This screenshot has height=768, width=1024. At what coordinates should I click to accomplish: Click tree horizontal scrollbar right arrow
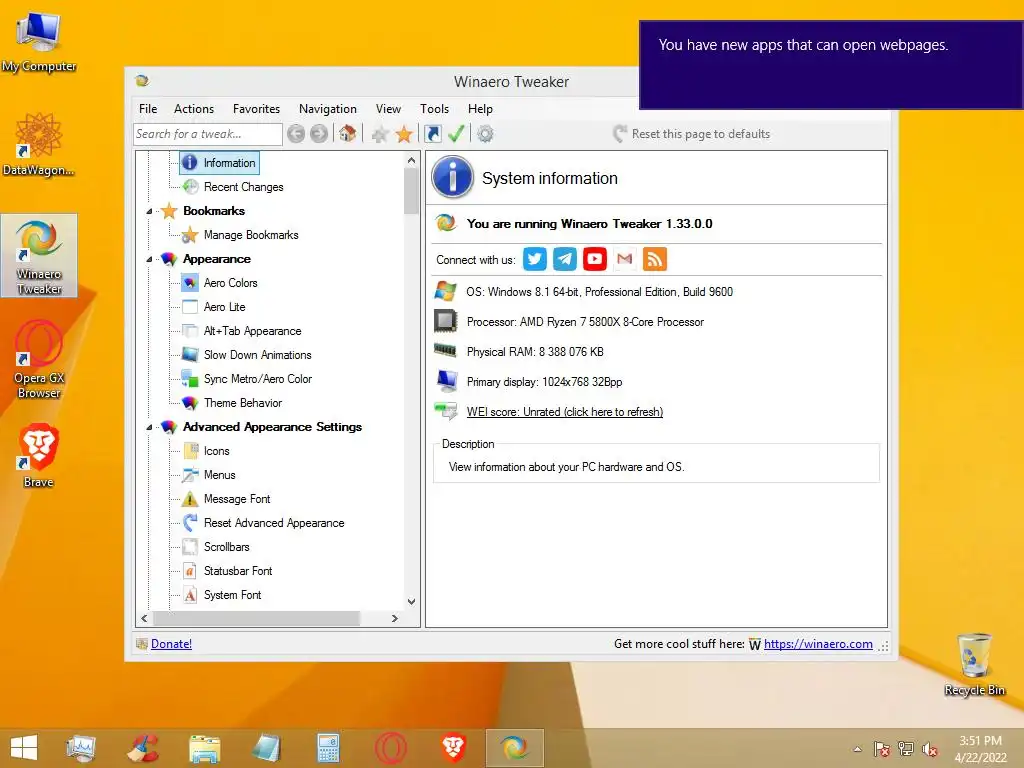click(x=394, y=618)
